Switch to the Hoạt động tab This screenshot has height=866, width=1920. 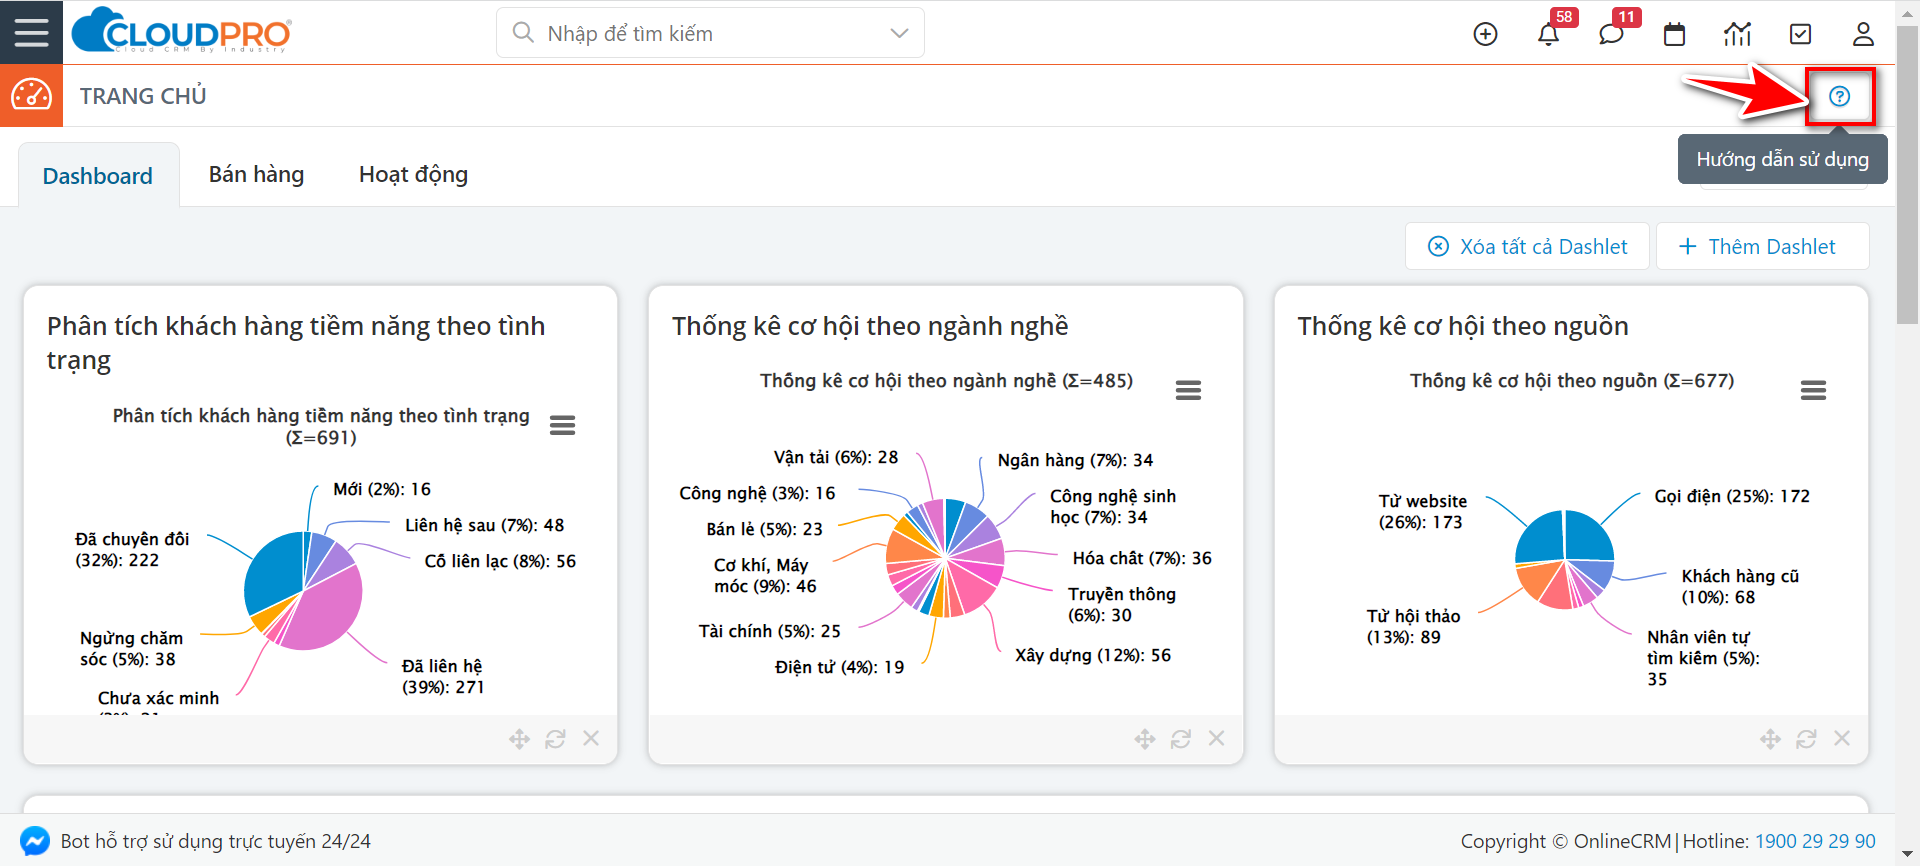413,174
